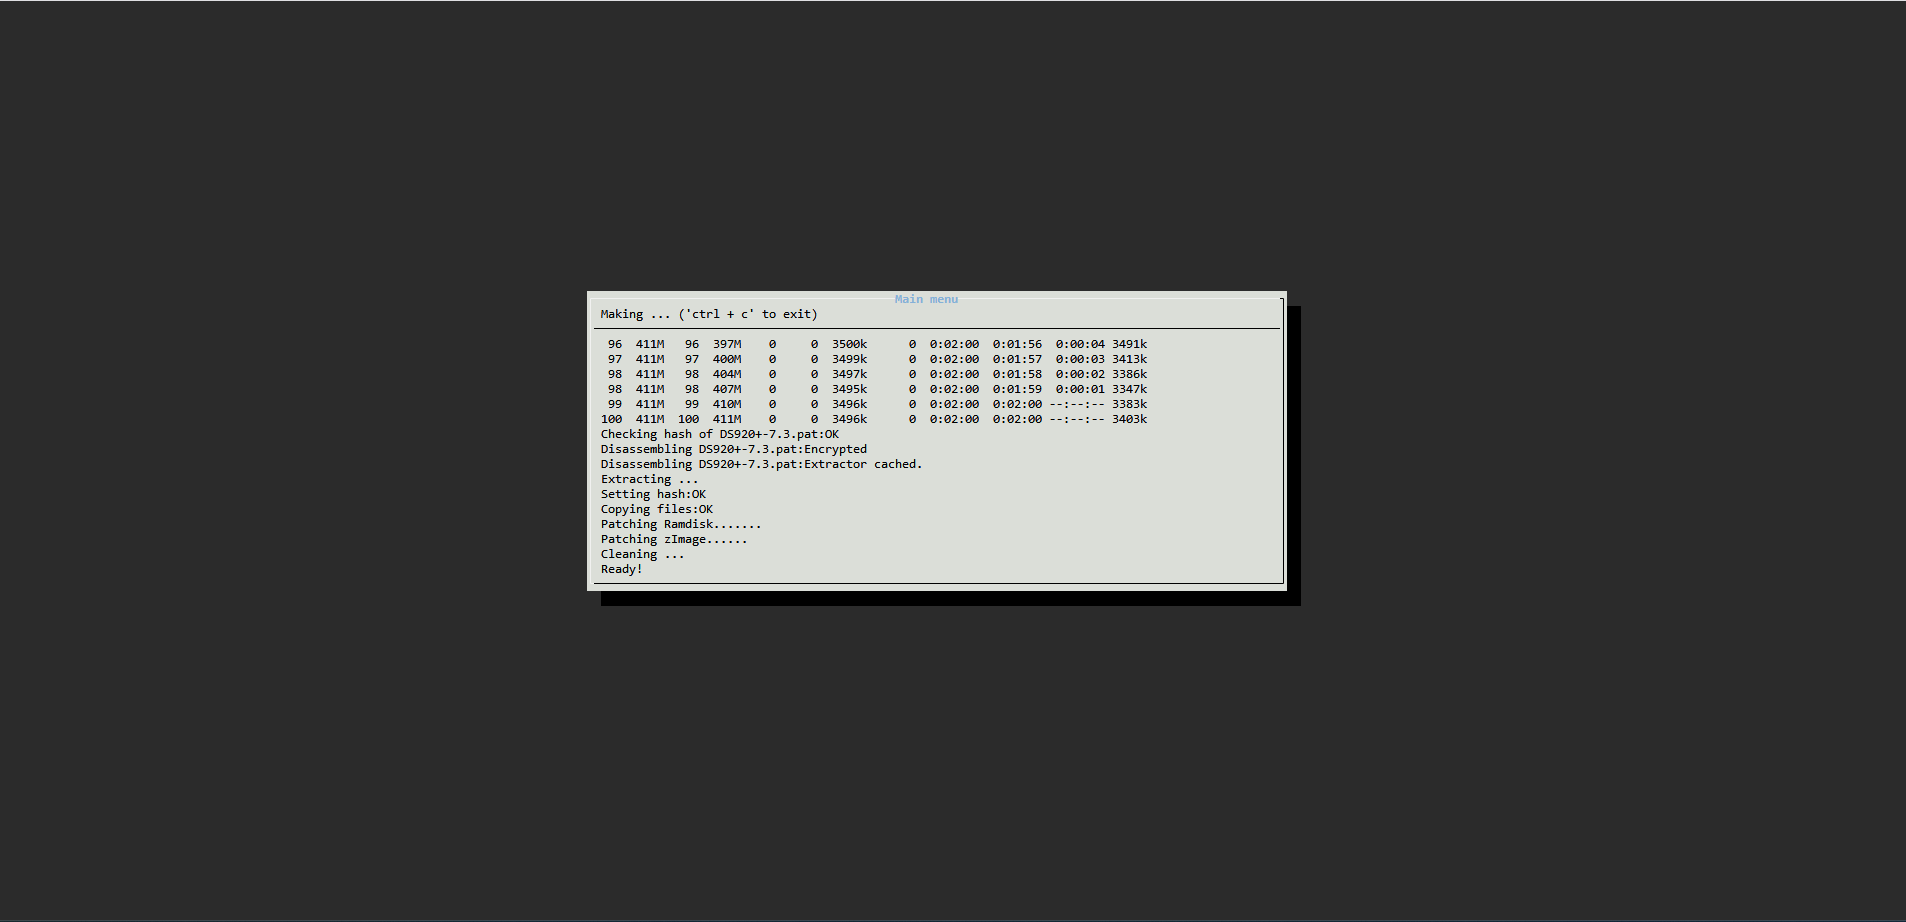1906x922 pixels.
Task: Click the 'pat:Encrypted' disassembling line
Action: [734, 449]
